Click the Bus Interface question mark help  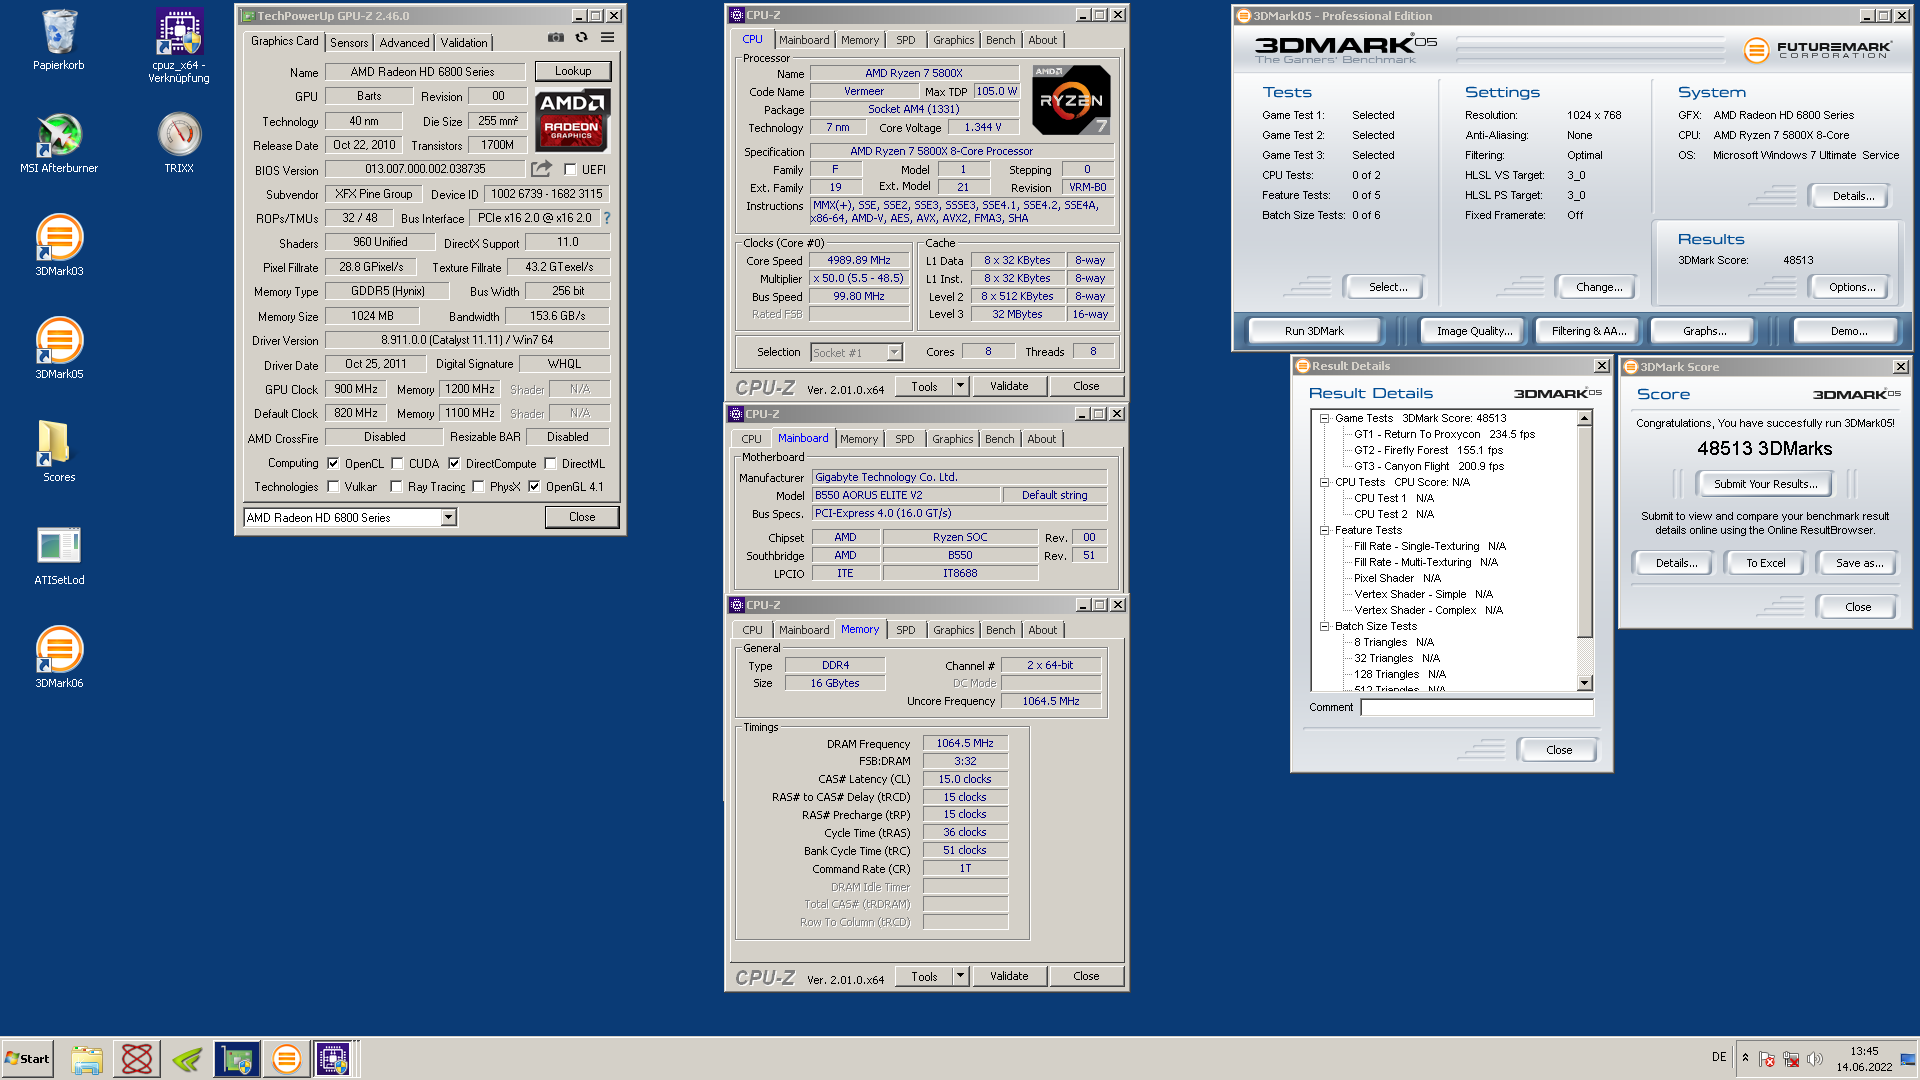click(606, 218)
